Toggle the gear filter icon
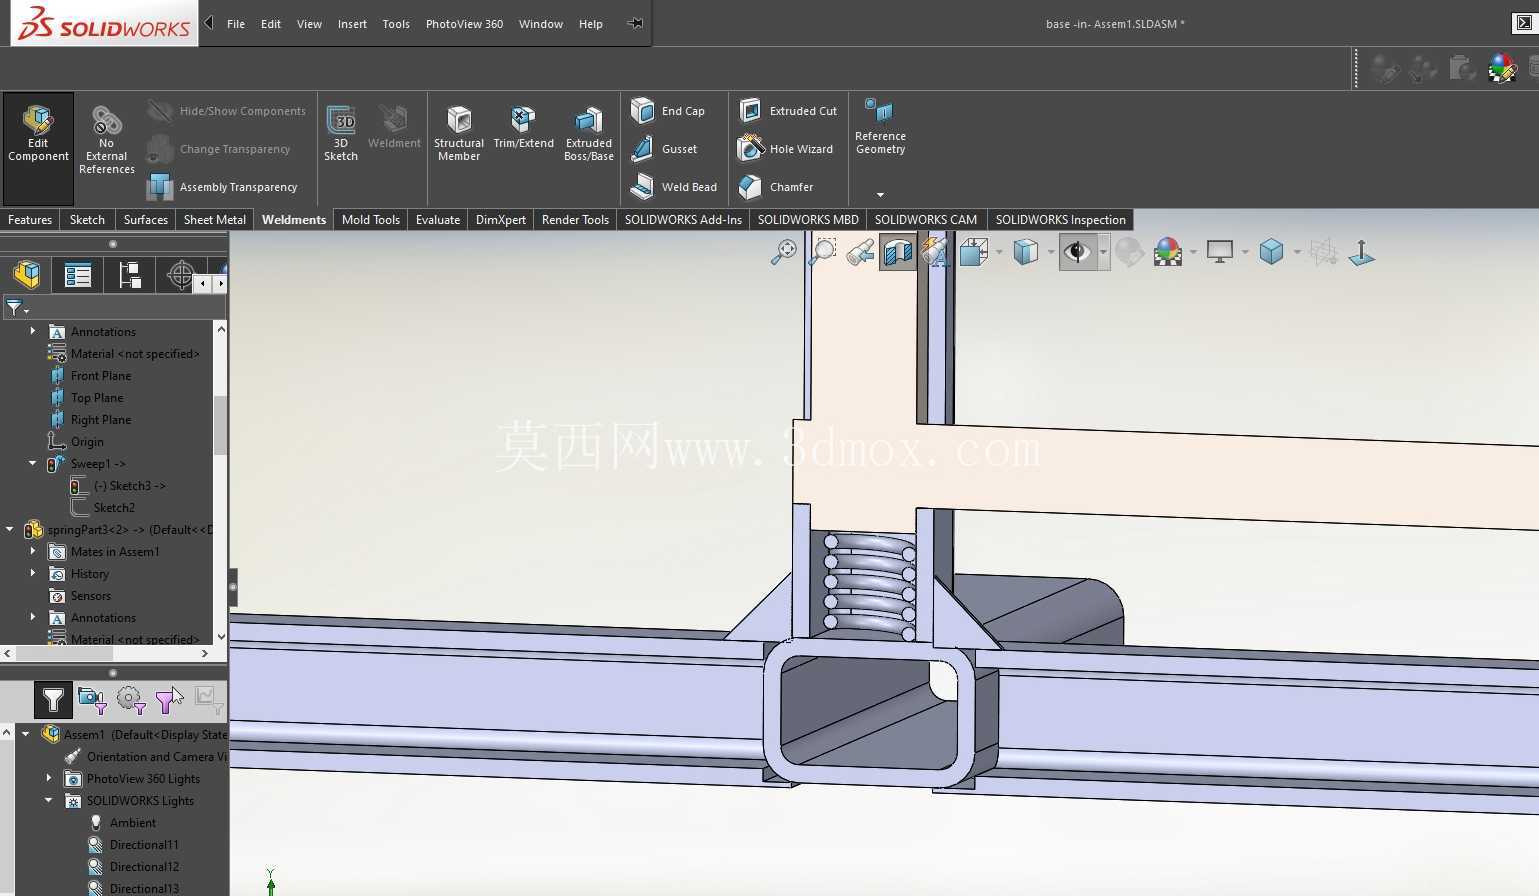This screenshot has height=896, width=1539. coord(131,700)
